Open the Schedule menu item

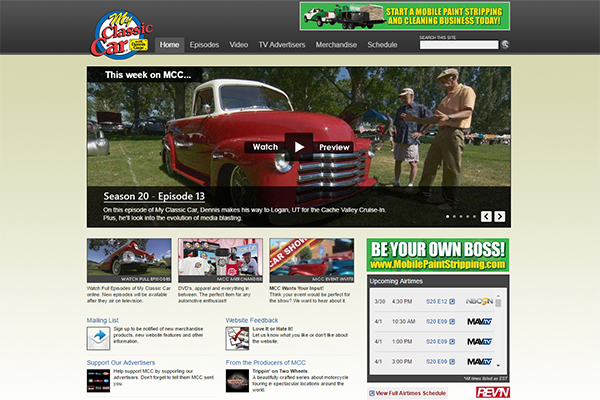click(x=382, y=45)
